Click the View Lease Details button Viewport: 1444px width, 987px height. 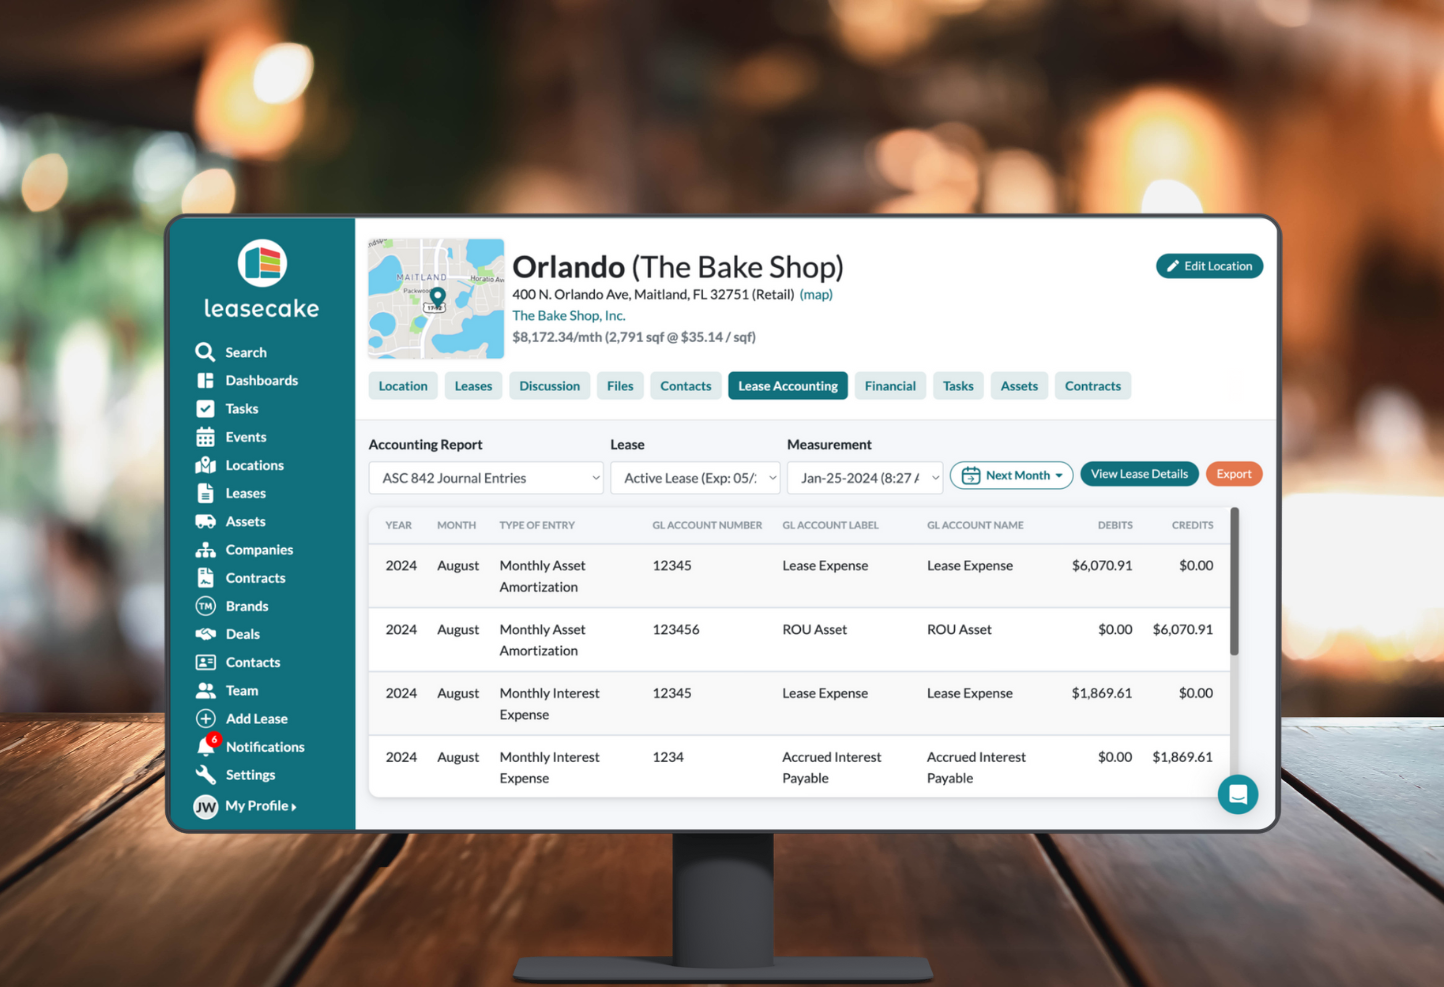1139,474
